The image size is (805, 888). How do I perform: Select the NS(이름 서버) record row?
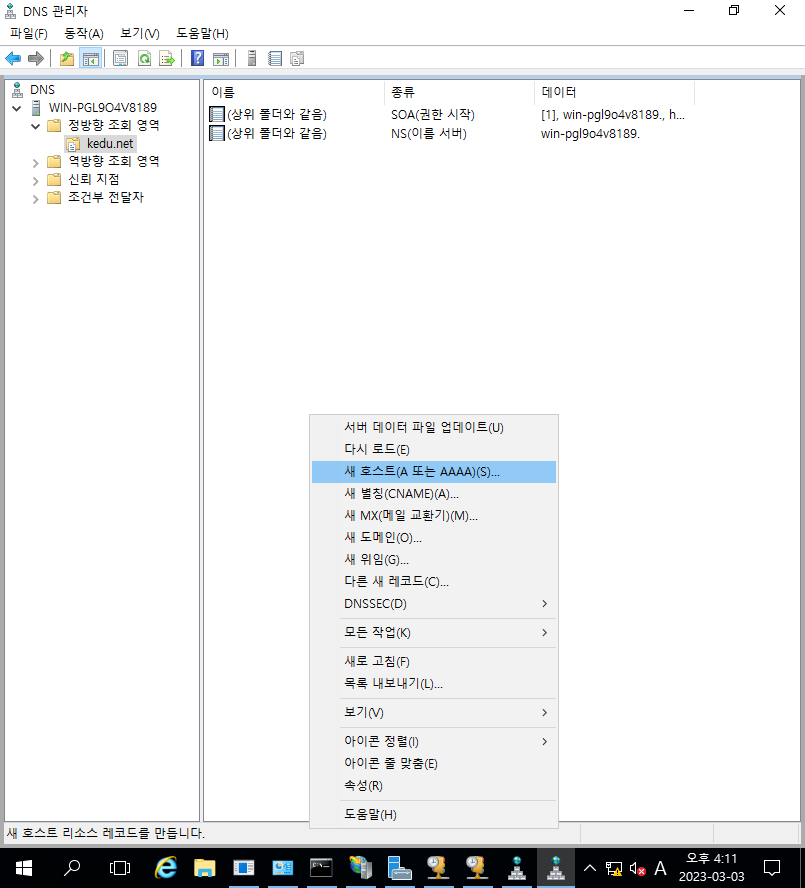[x=448, y=134]
